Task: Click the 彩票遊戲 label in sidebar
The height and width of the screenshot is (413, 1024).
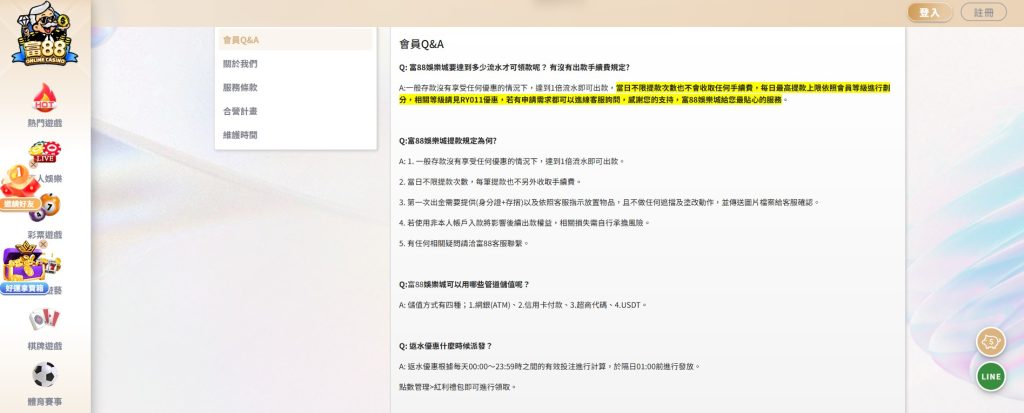Action: pos(44,235)
